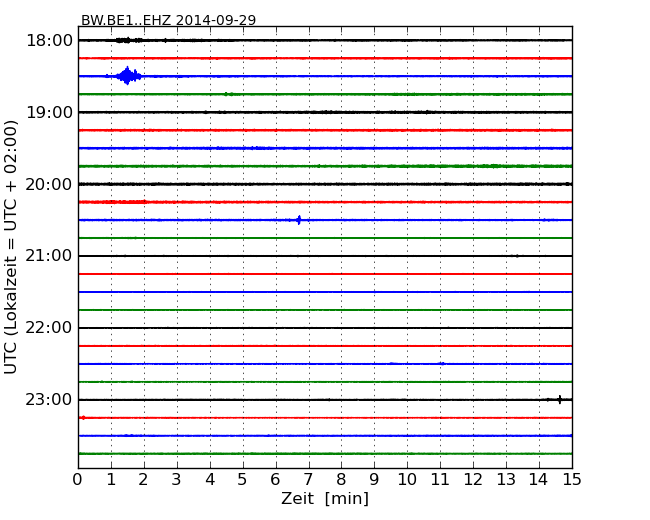The image size is (650, 520).
Task: Click the 21:00 time label
Action: 49,256
